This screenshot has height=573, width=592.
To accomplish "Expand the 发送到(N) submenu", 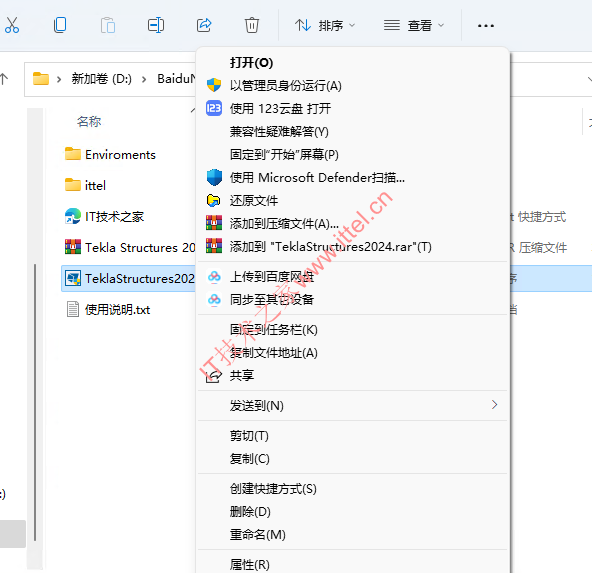I will 352,405.
